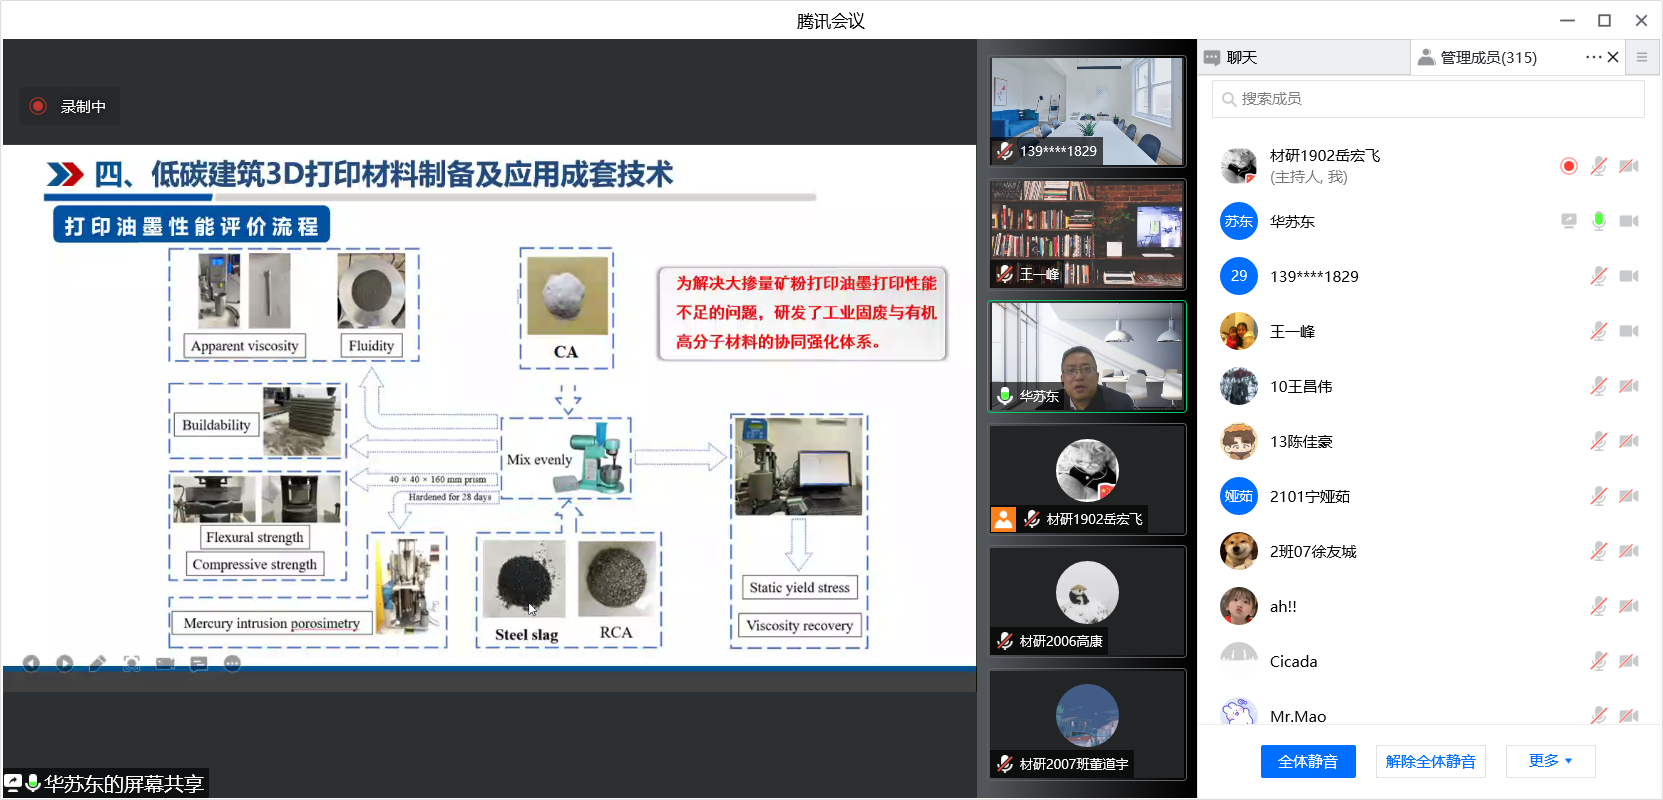
Task: Select 华苏东's video thumbnail
Action: [x=1087, y=356]
